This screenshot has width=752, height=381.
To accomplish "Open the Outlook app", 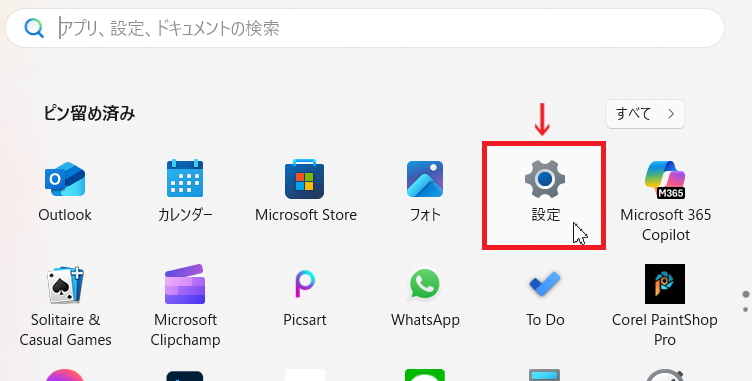I will (65, 192).
